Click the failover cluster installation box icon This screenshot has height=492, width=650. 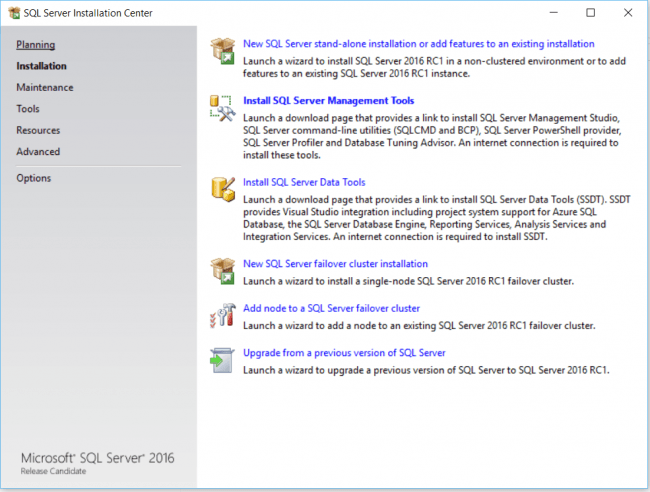pyautogui.click(x=223, y=271)
